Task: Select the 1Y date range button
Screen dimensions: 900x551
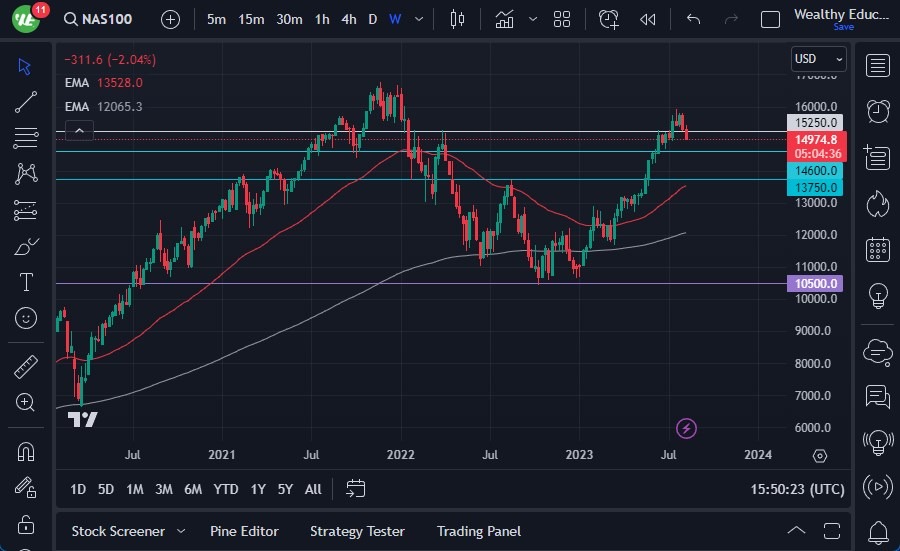Action: 258,489
